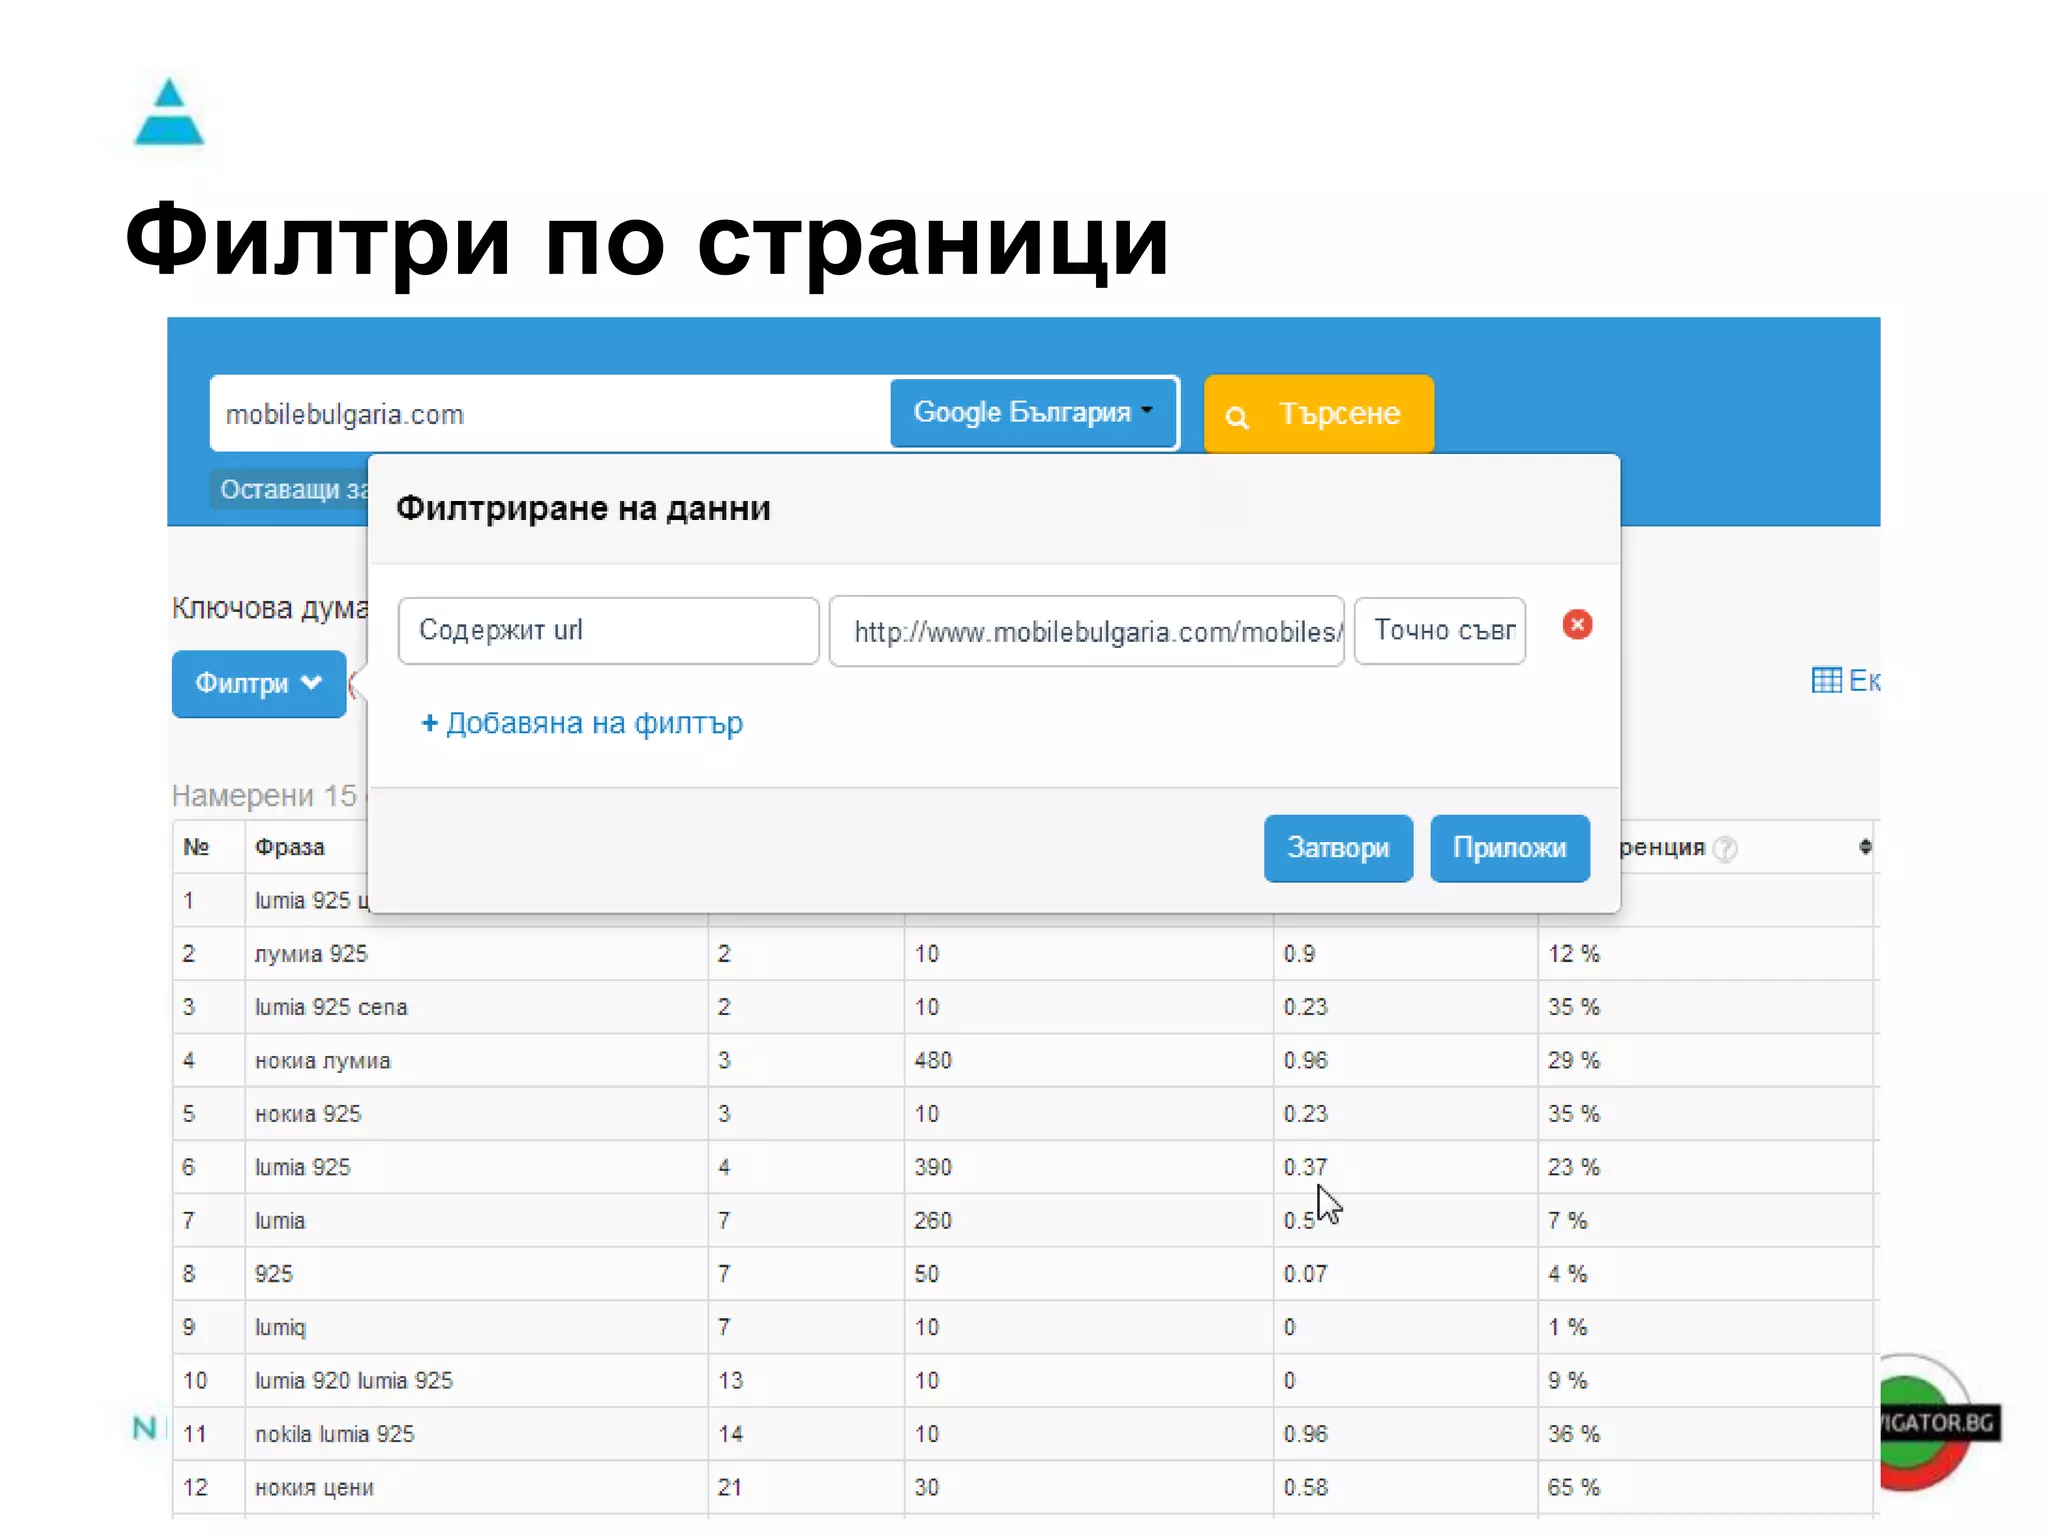Click the Добавяна на филтър link
Viewport: 2048px width, 1536px height.
pyautogui.click(x=582, y=723)
